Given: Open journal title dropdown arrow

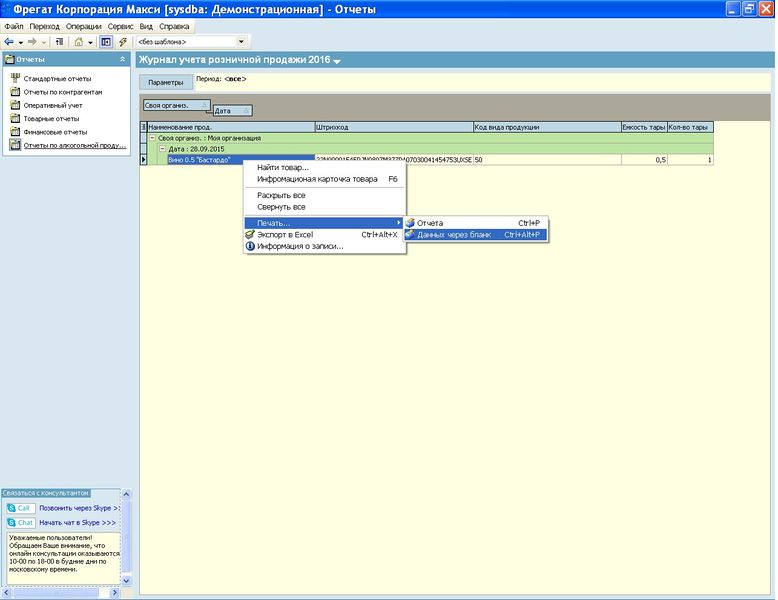Looking at the screenshot, I should click(x=337, y=61).
